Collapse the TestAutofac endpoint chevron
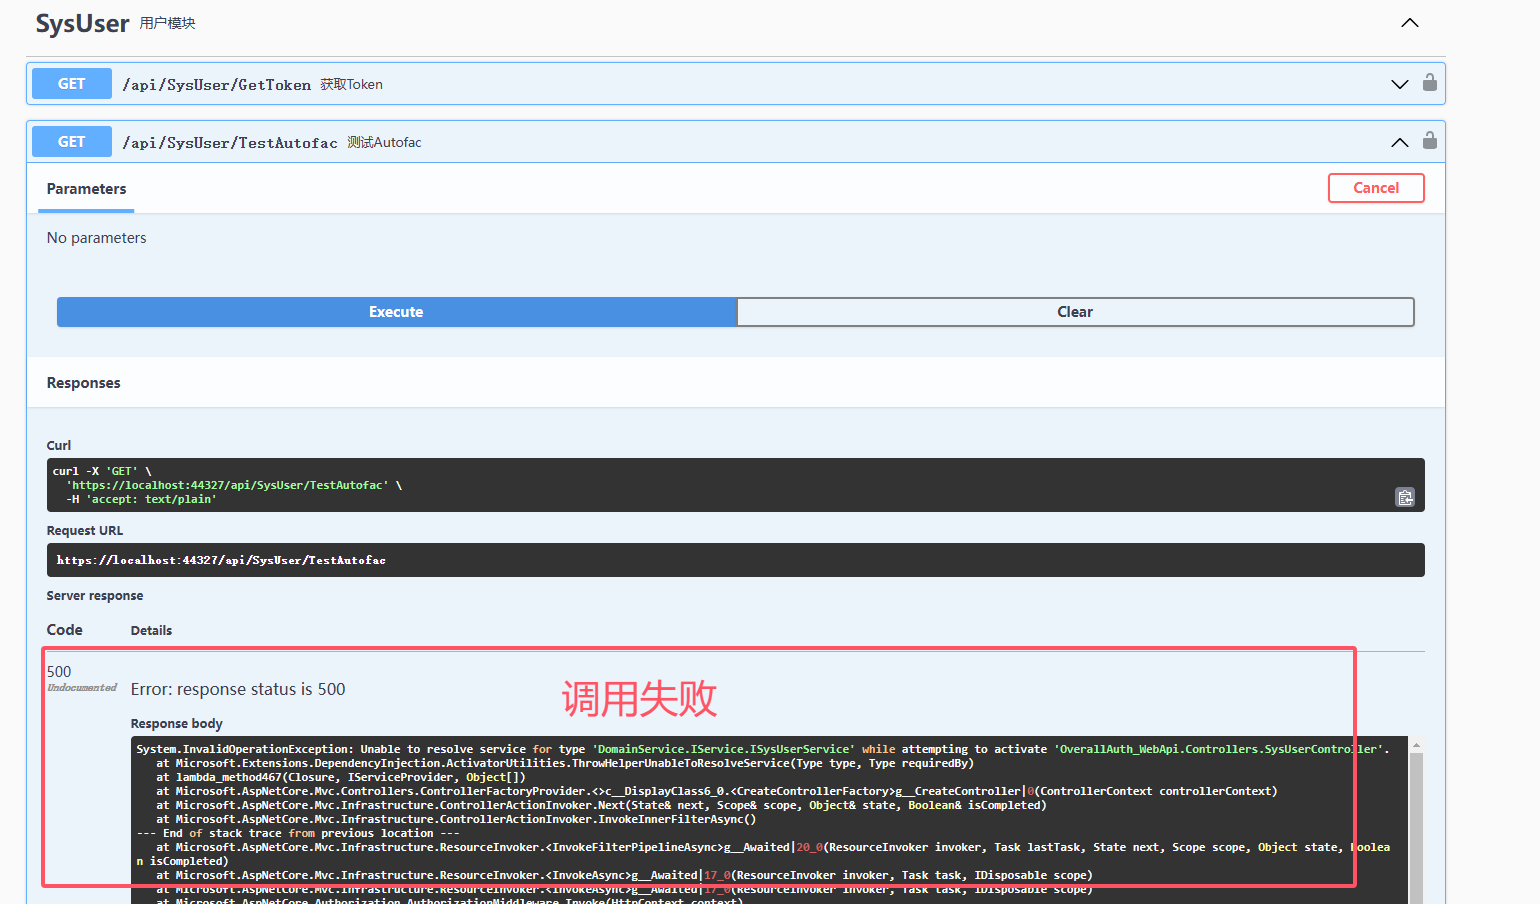Image resolution: width=1540 pixels, height=904 pixels. (1399, 142)
